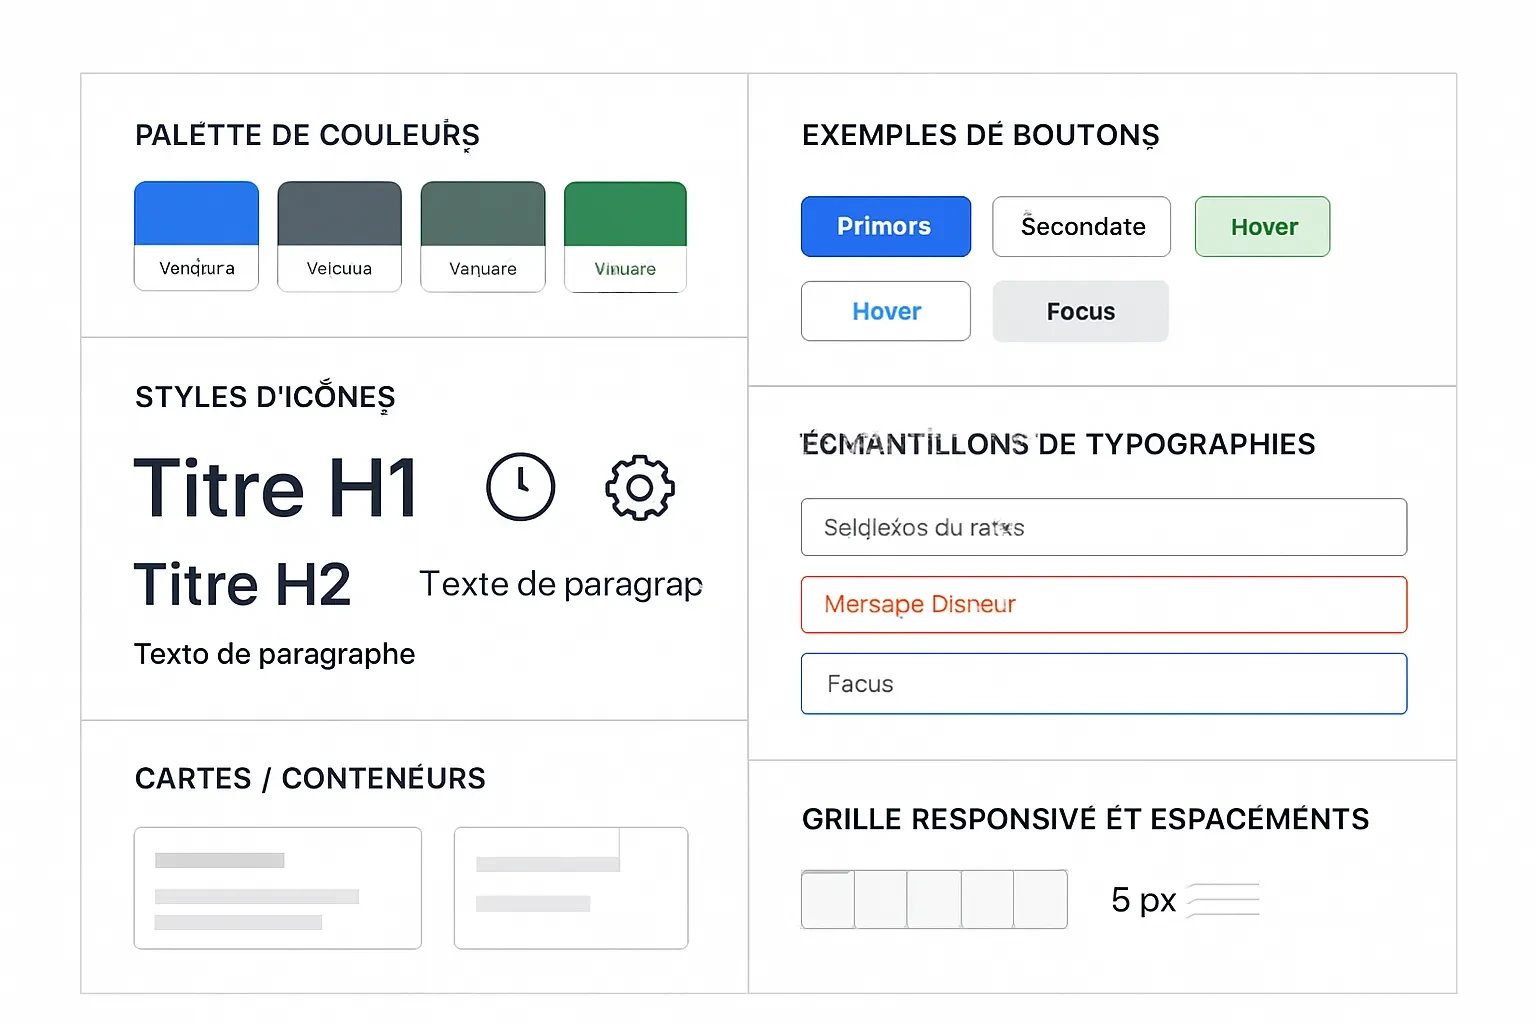Select the red Mersape Disneur error field

click(1103, 604)
